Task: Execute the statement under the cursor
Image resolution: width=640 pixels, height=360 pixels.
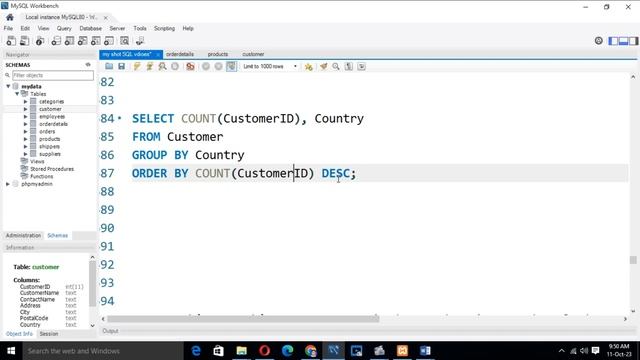Action: [x=150, y=66]
